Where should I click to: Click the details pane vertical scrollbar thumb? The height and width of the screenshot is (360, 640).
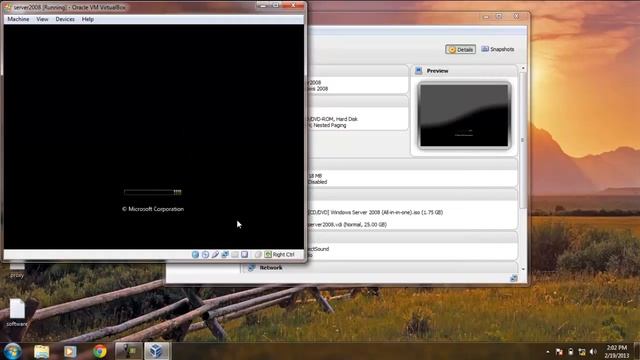(x=523, y=140)
